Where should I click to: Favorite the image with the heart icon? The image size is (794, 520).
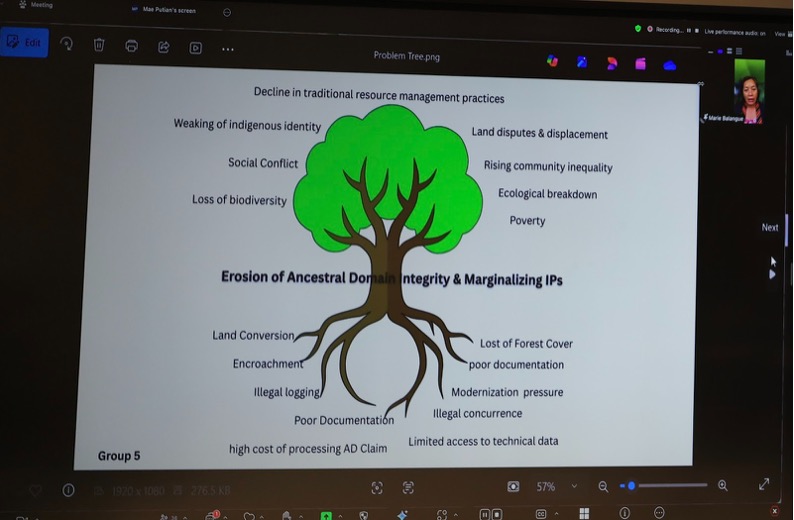pyautogui.click(x=36, y=490)
